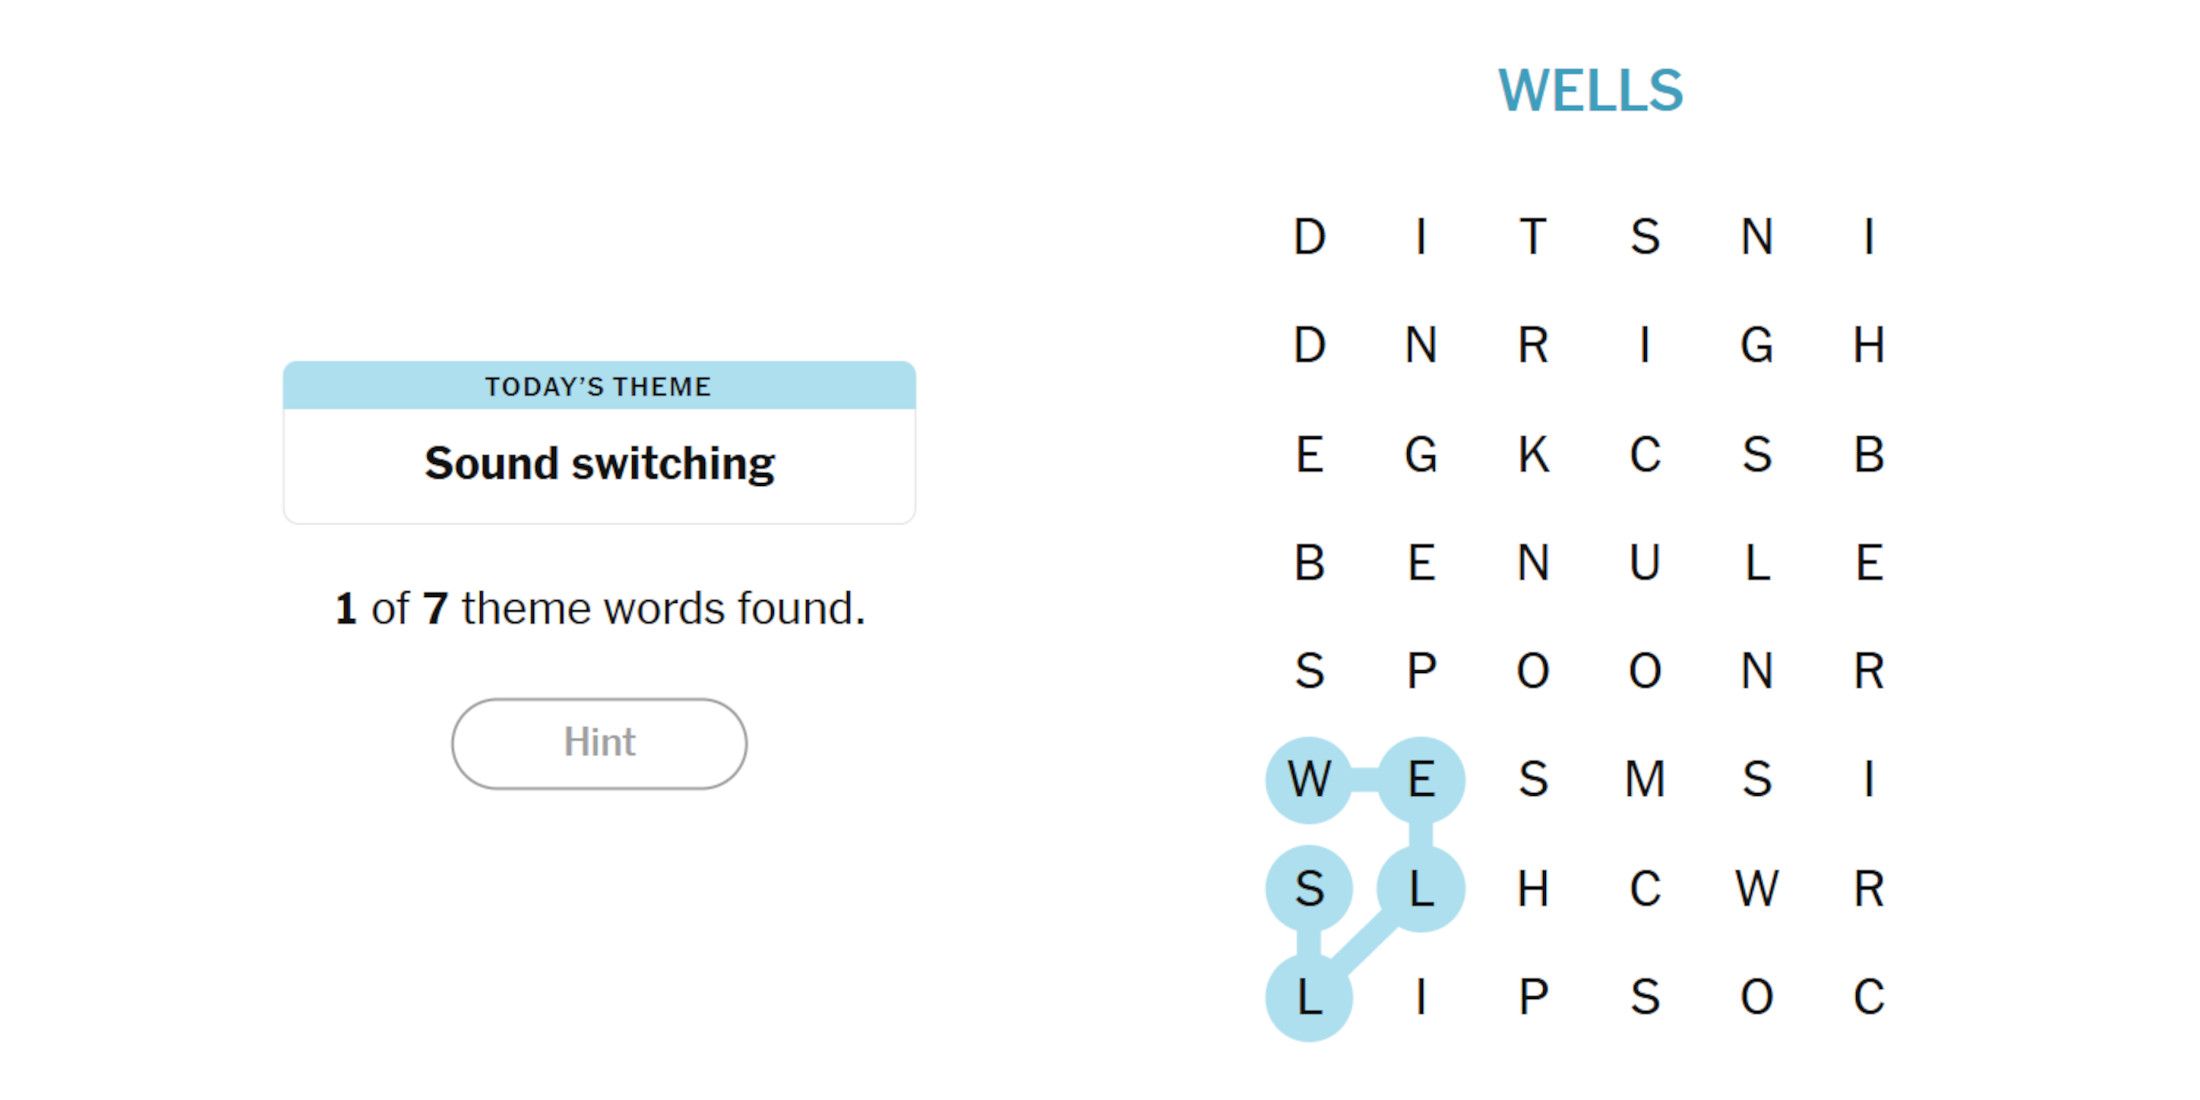Click the highlighted W letter circle
This screenshot has height=1100, width=2200.
[1309, 779]
